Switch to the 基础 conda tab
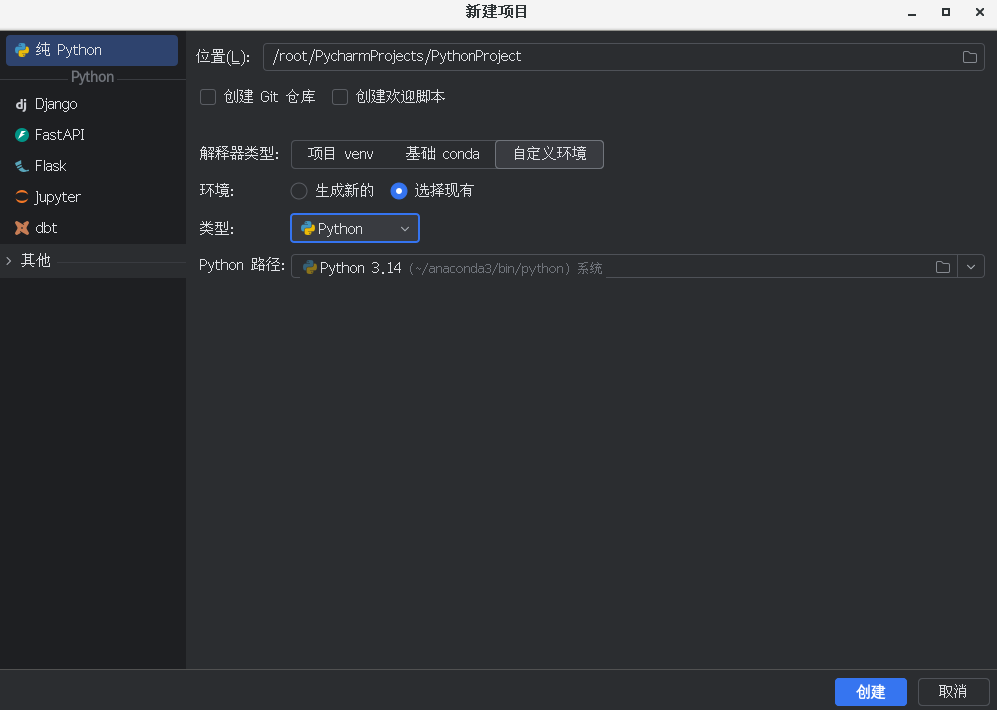Screen dimensions: 997x710 pos(443,154)
